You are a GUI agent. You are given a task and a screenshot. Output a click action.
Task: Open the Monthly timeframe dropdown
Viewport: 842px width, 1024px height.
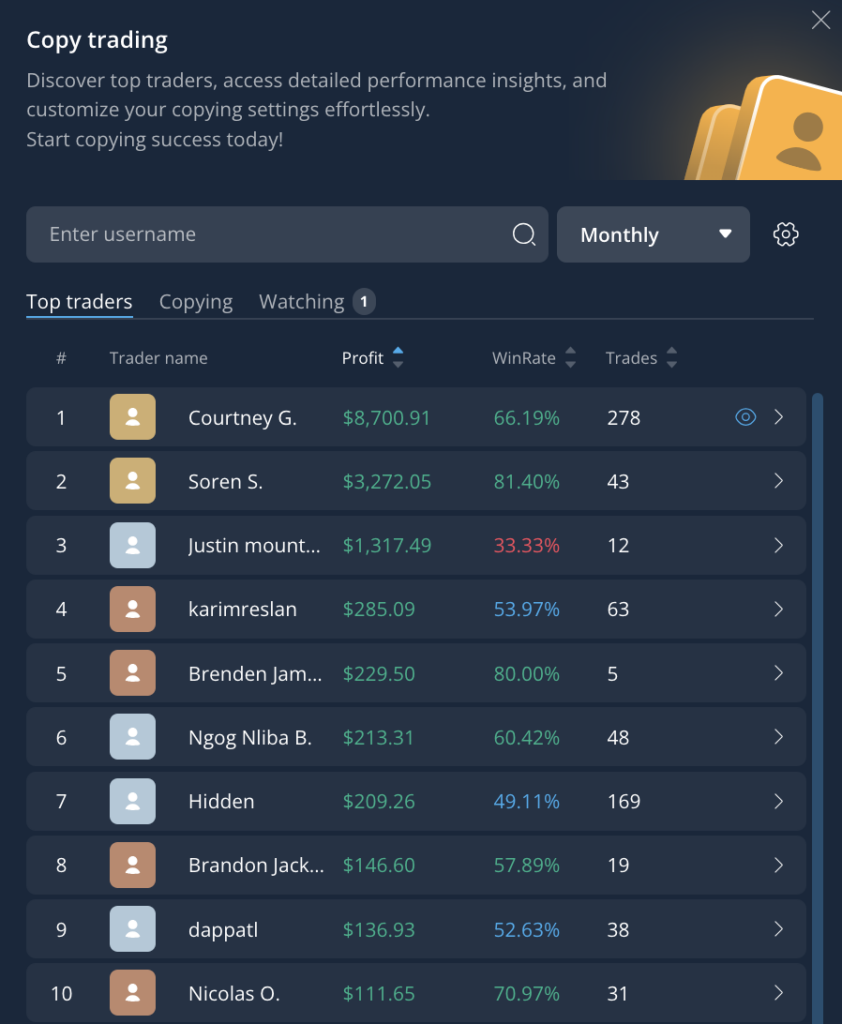coord(653,234)
